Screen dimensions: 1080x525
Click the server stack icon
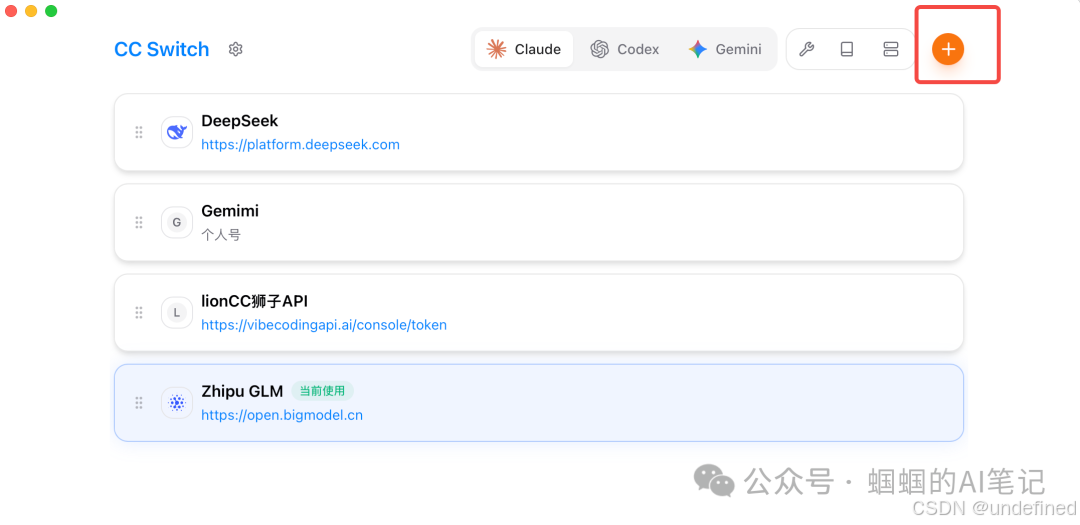(x=891, y=49)
